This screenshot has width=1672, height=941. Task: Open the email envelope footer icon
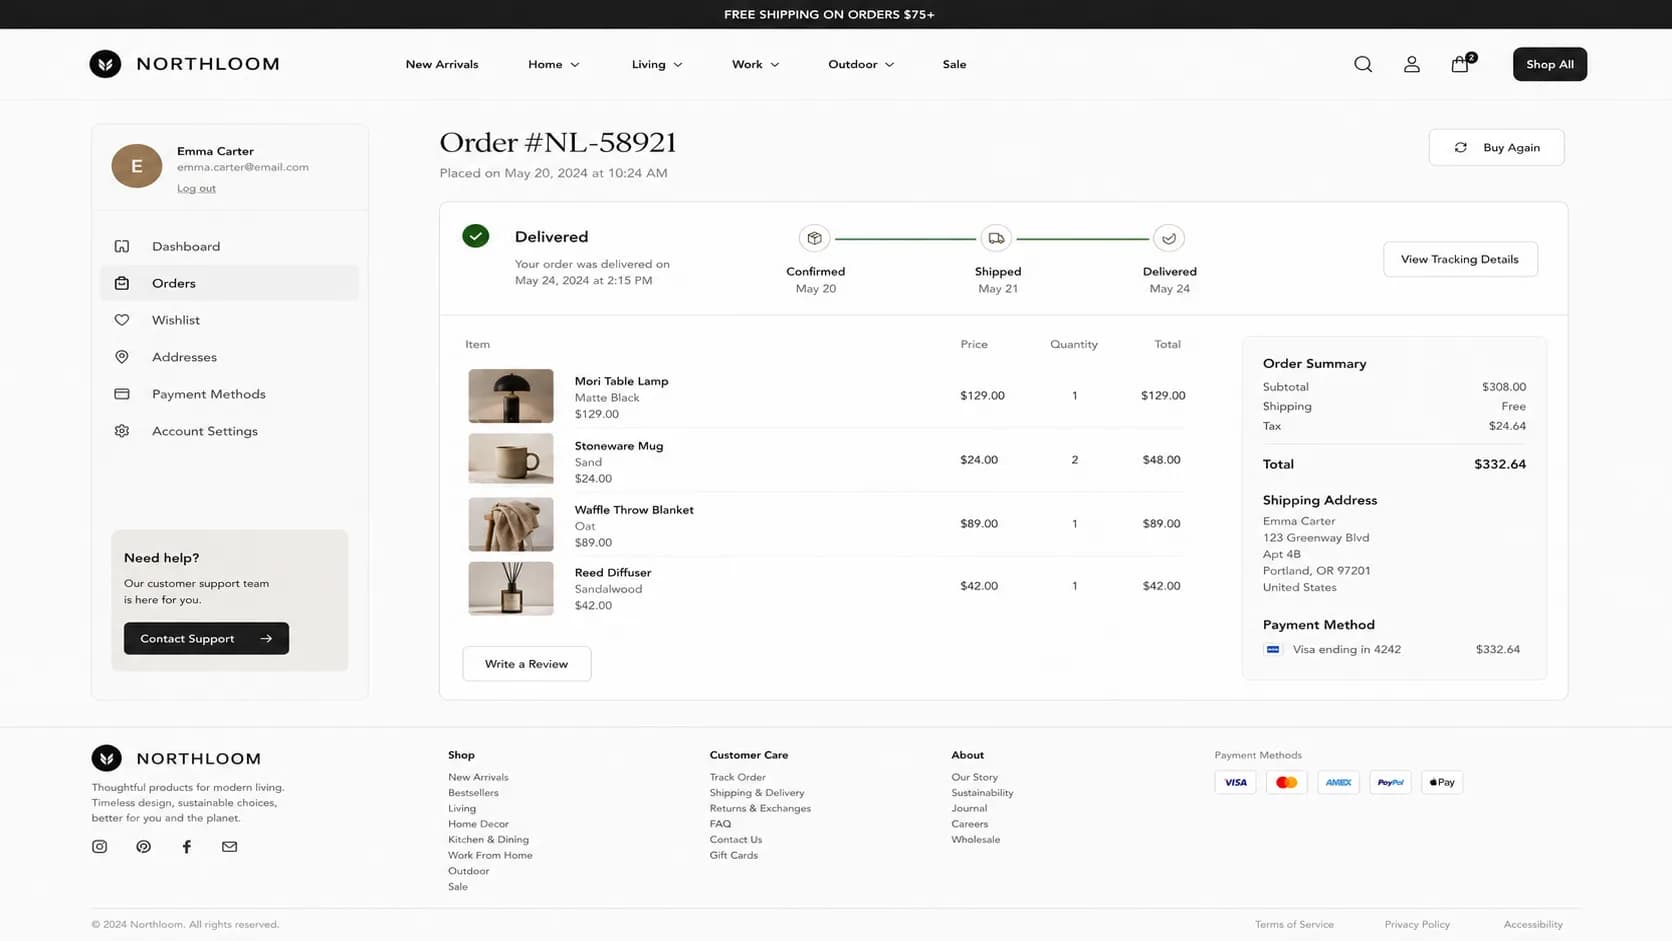pos(230,846)
